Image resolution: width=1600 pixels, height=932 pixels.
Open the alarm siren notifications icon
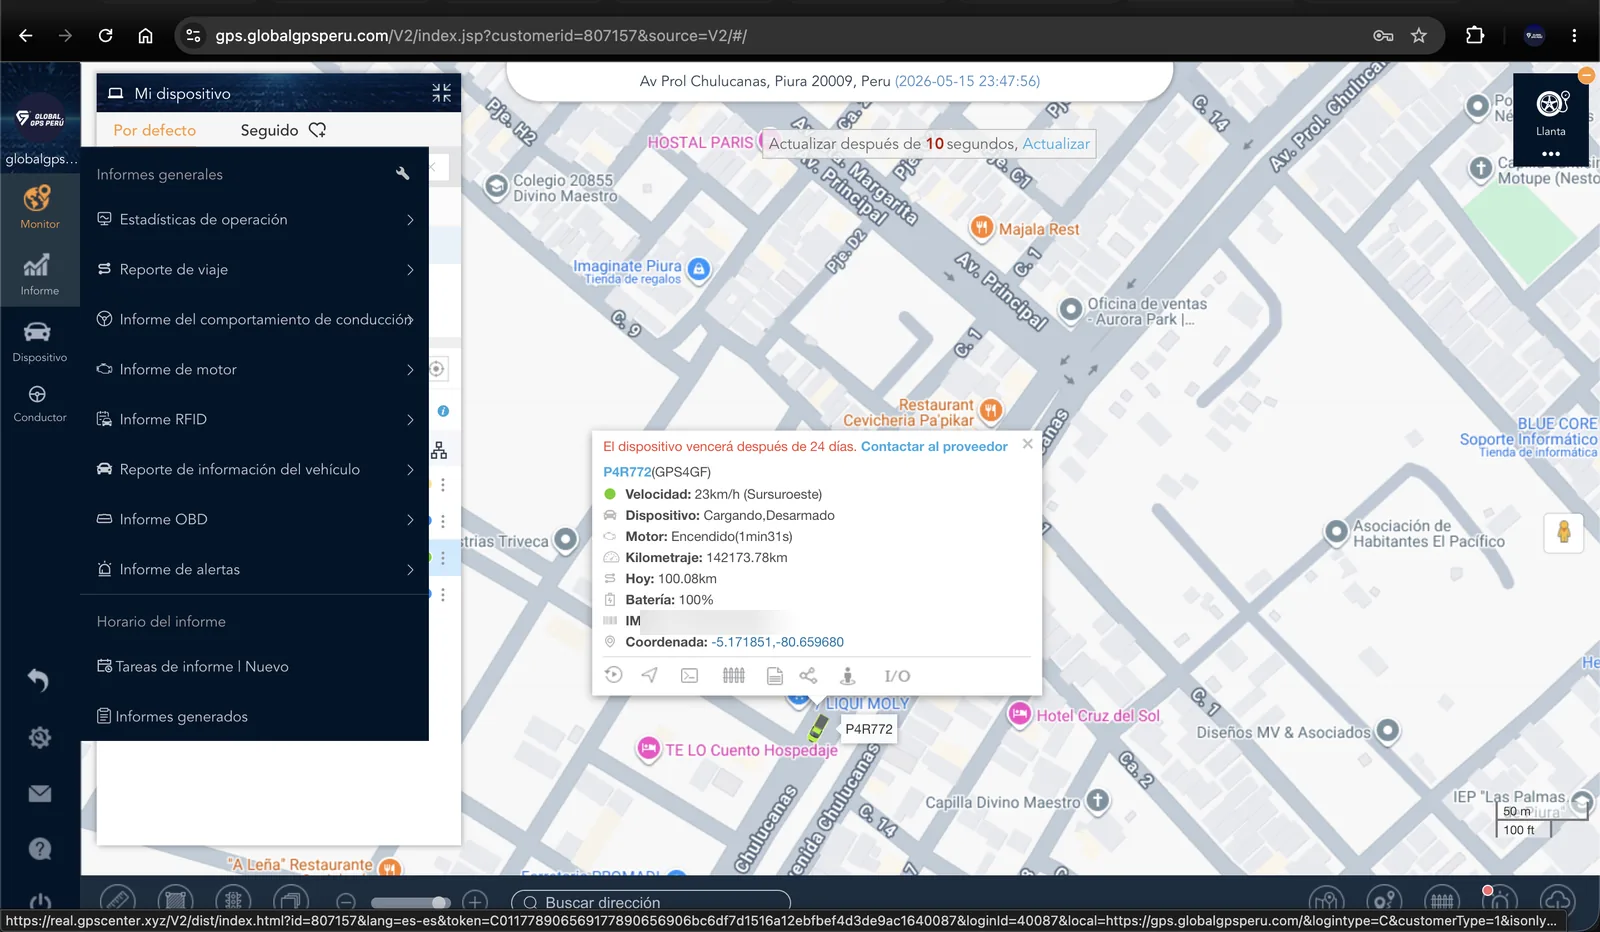pyautogui.click(x=1499, y=901)
